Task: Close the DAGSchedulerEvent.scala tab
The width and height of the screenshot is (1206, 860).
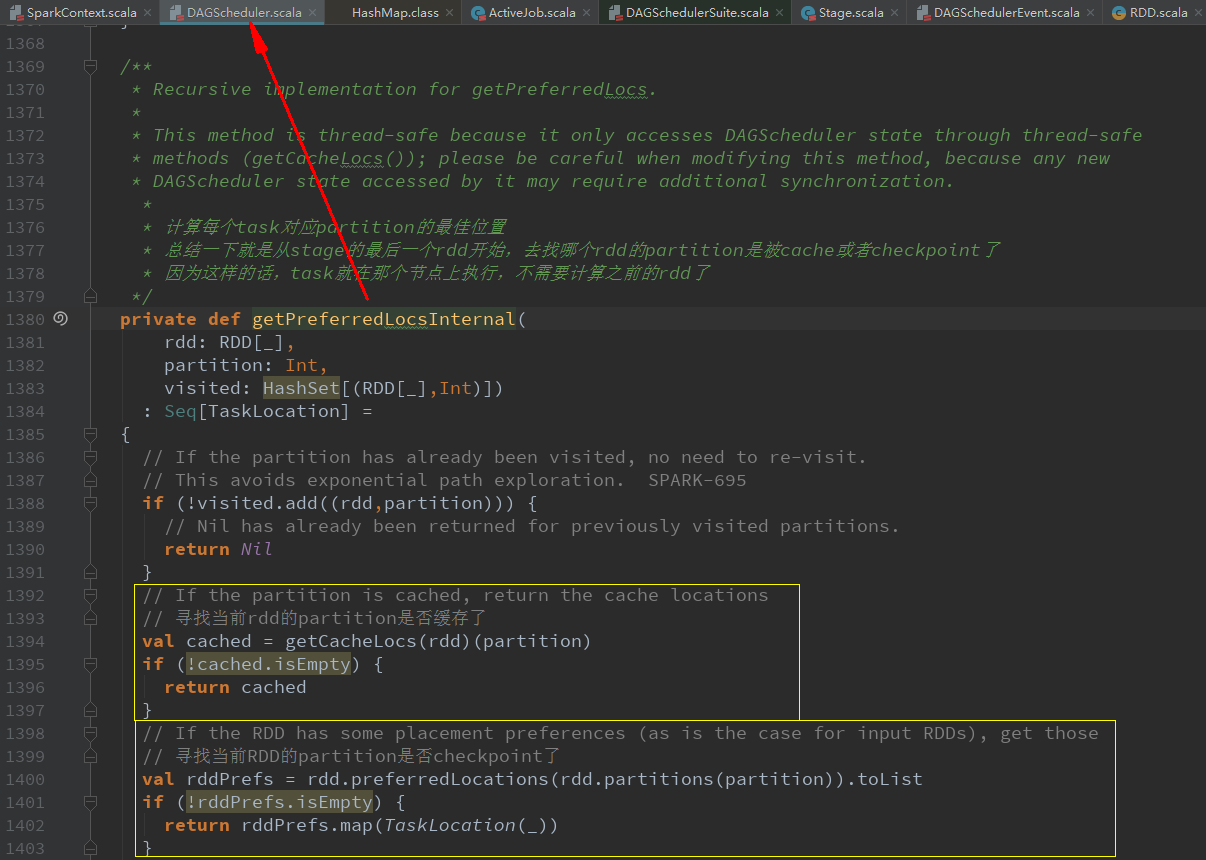Action: (x=1091, y=13)
